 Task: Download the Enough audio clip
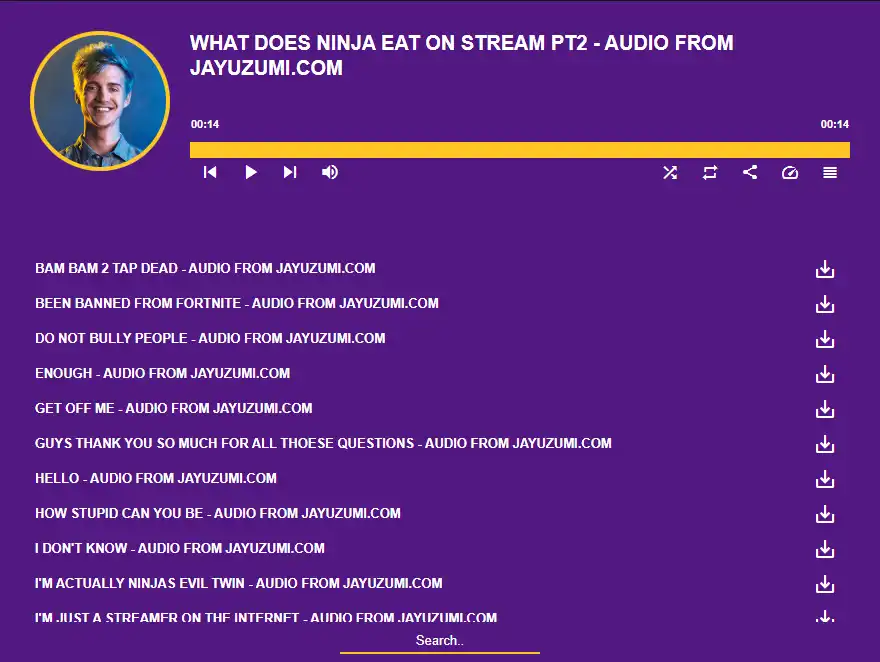tap(825, 374)
